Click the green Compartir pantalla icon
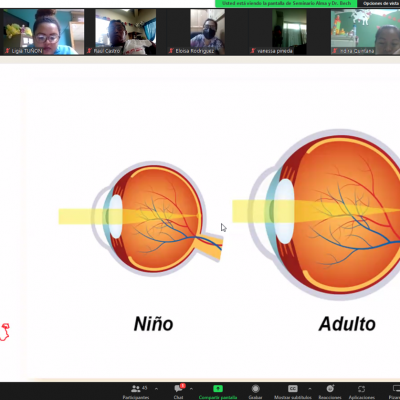Image resolution: width=400 pixels, height=400 pixels. (x=218, y=389)
